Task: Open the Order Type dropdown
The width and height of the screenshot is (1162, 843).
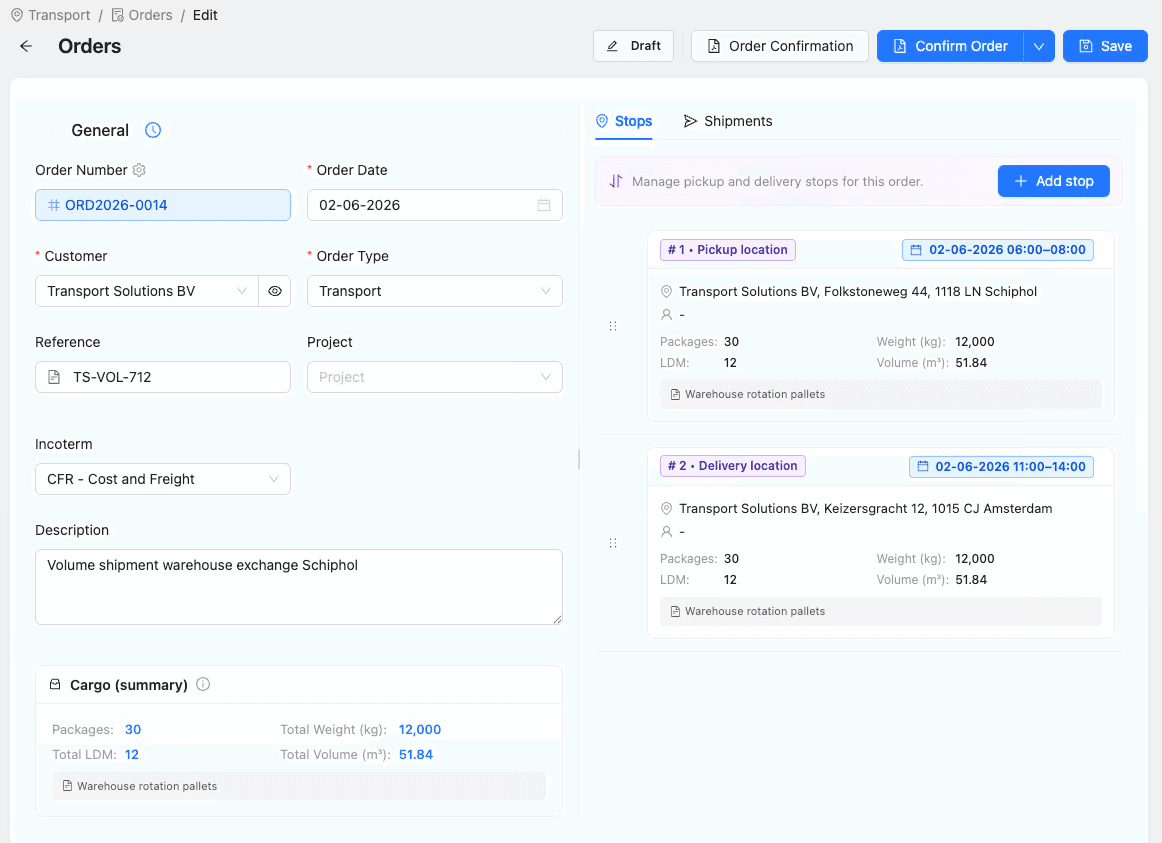Action: (x=435, y=291)
